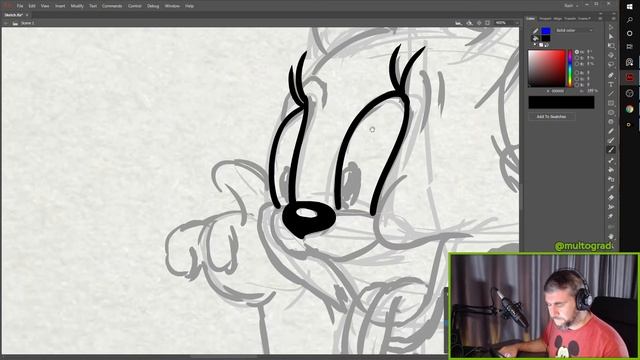Click the hex color value field

tap(557, 91)
